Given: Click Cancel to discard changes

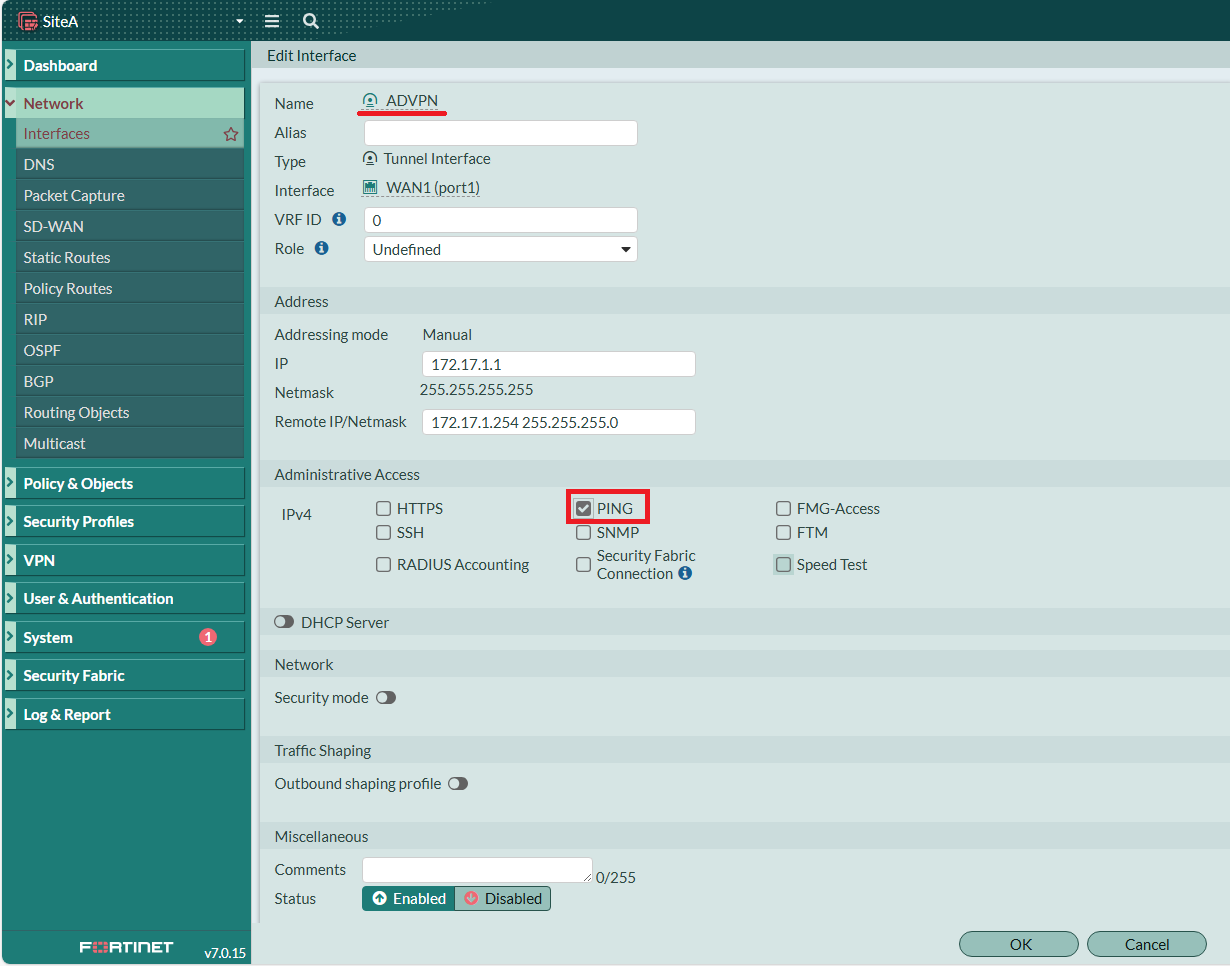Looking at the screenshot, I should pyautogui.click(x=1146, y=944).
